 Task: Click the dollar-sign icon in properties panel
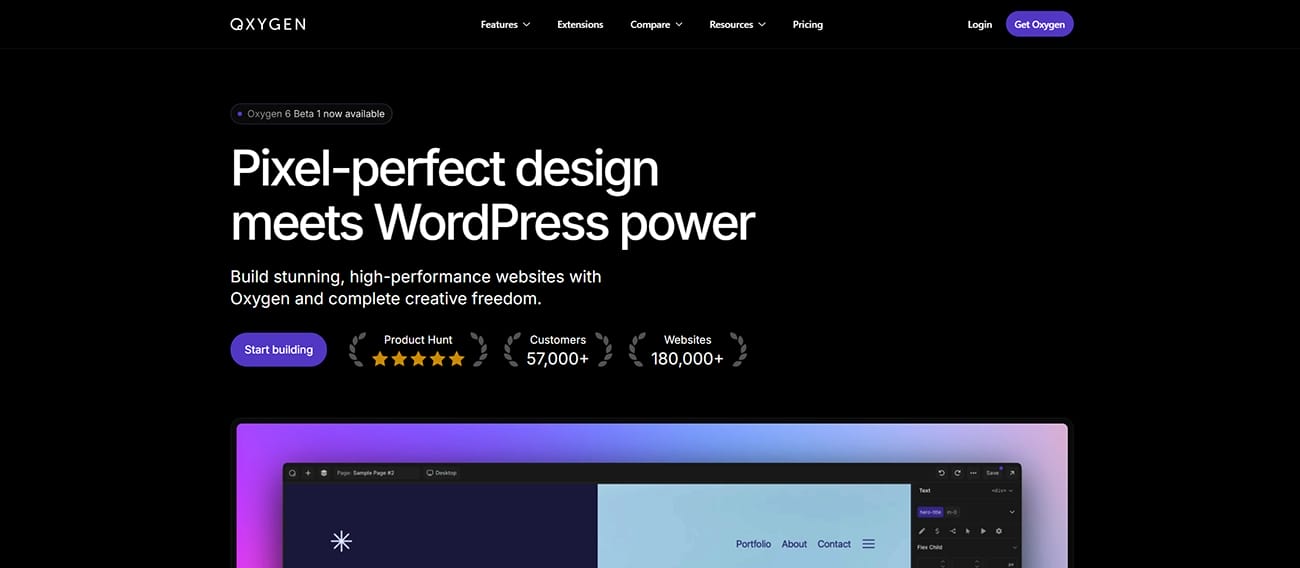[x=937, y=531]
